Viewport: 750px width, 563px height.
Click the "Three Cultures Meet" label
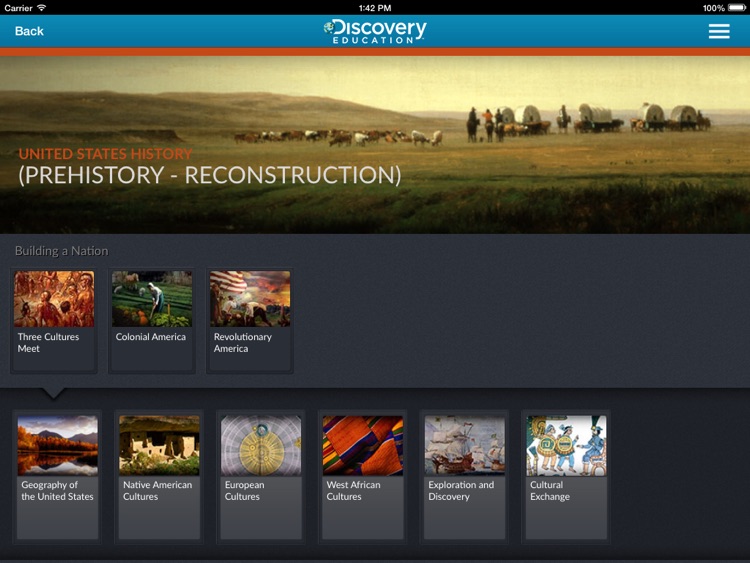(48, 342)
